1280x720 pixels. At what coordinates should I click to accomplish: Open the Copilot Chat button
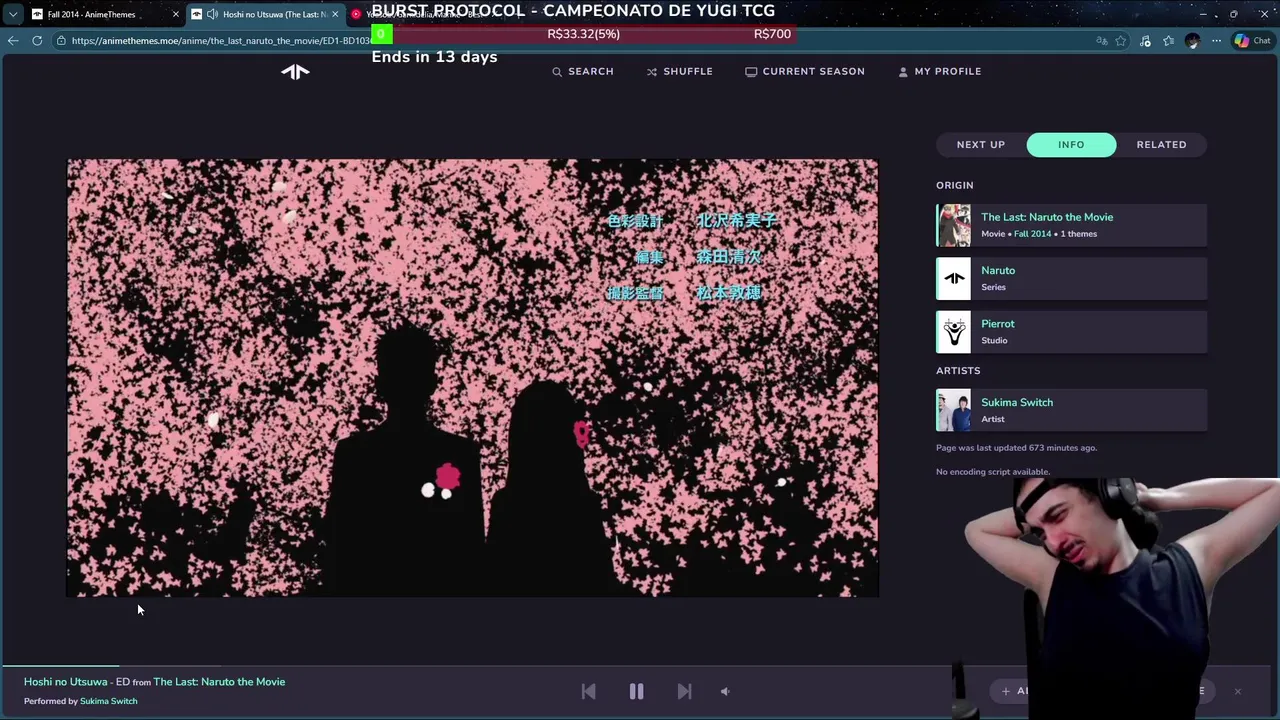click(x=1254, y=41)
